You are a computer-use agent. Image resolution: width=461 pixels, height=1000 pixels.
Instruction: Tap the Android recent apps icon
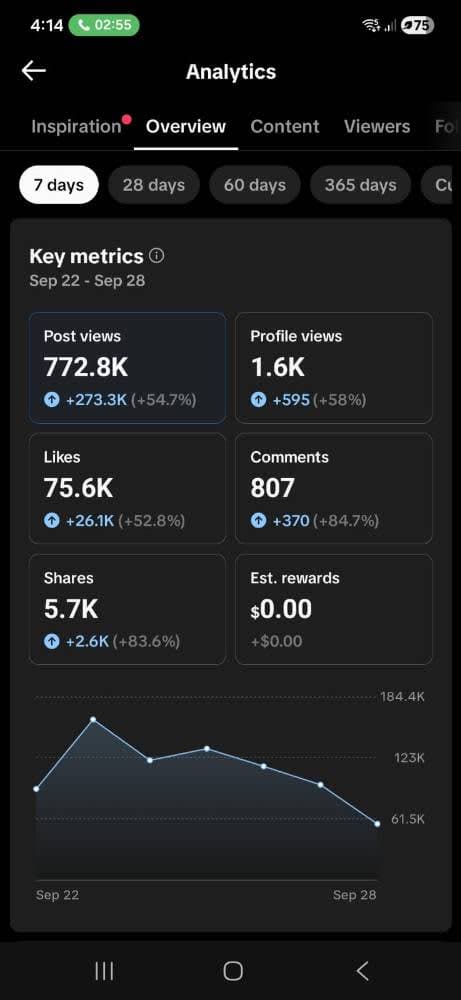104,971
